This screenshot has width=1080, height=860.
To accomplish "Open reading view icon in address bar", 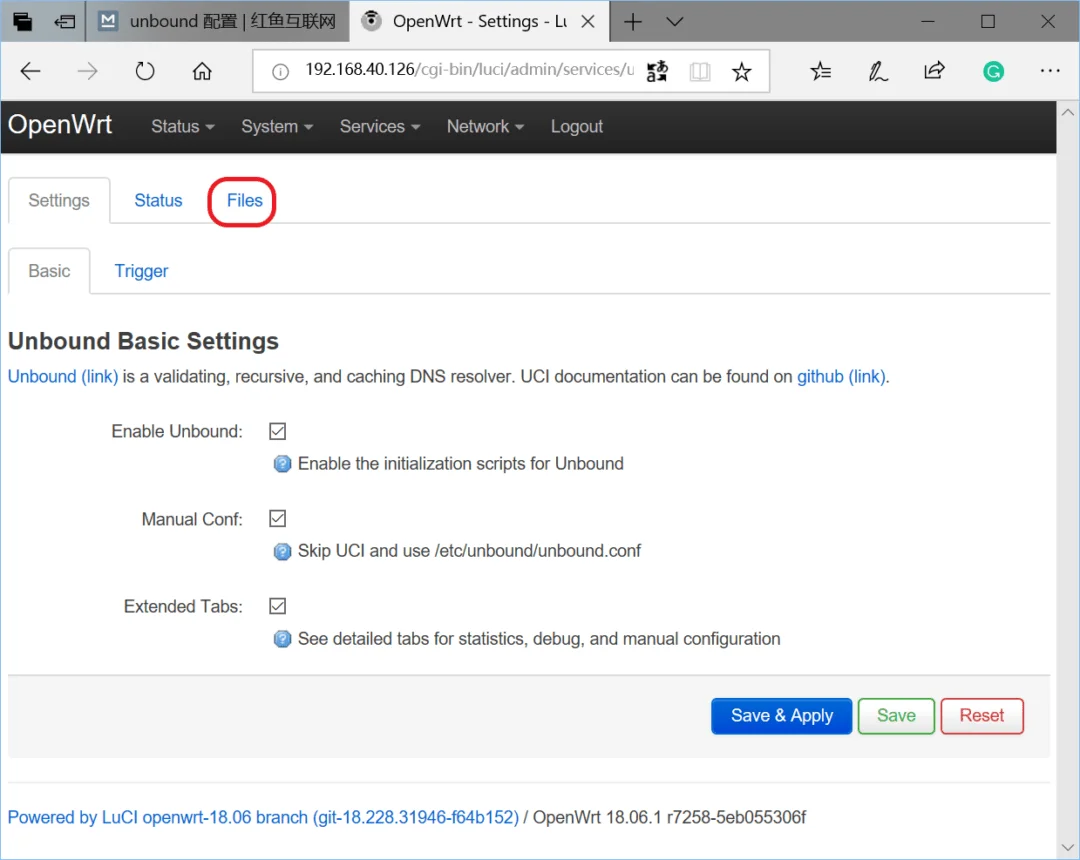I will (700, 71).
